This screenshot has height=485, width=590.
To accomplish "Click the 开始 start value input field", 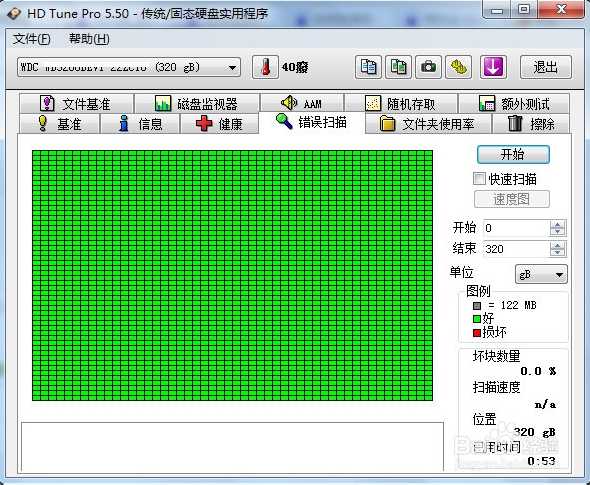I will pyautogui.click(x=516, y=228).
